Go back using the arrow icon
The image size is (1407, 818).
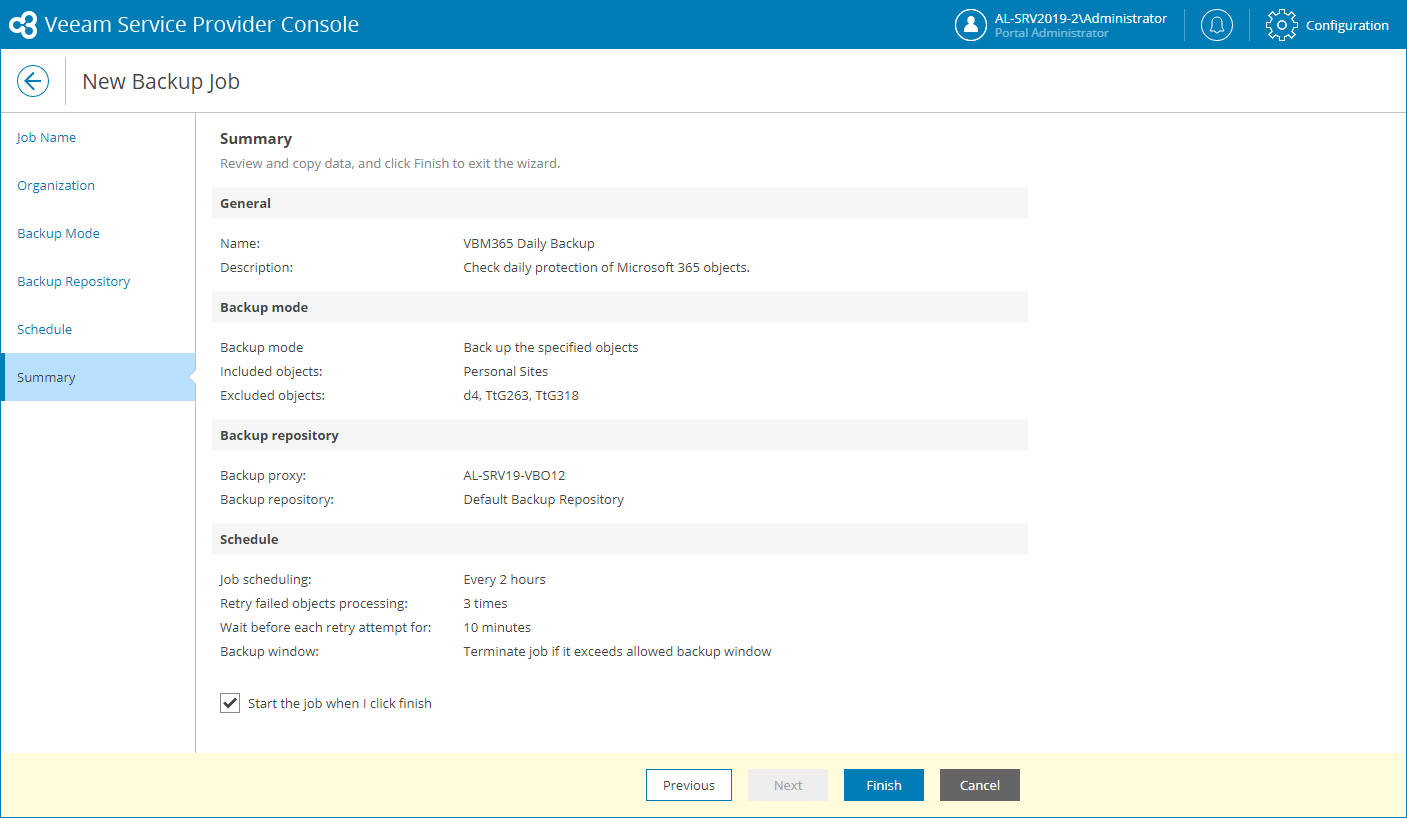[33, 81]
